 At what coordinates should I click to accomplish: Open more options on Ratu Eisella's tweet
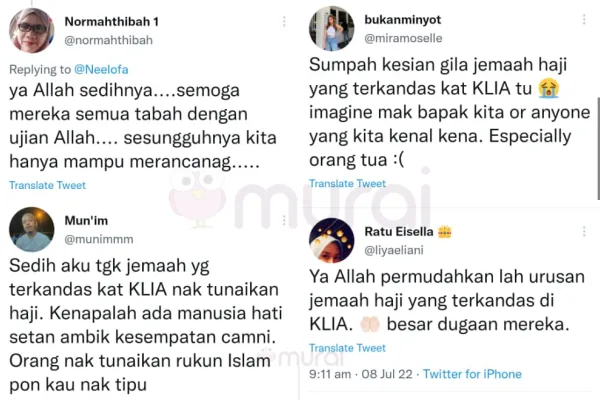tap(584, 231)
